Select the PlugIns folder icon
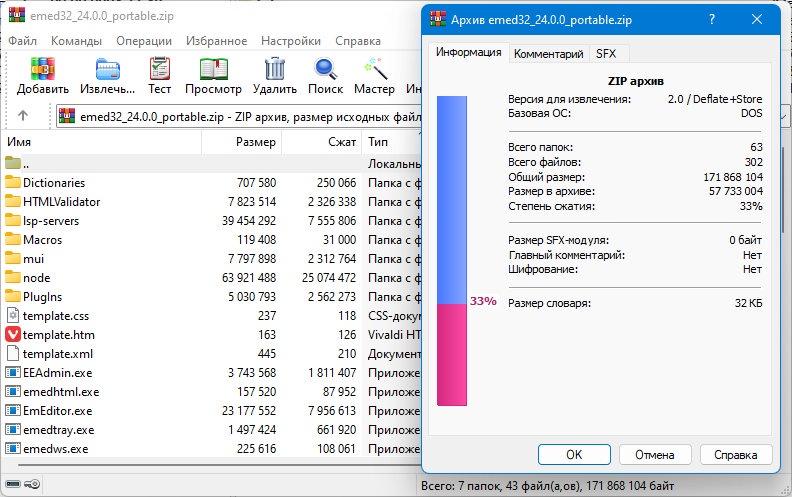Screen dimensions: 792x497 (x=13, y=296)
